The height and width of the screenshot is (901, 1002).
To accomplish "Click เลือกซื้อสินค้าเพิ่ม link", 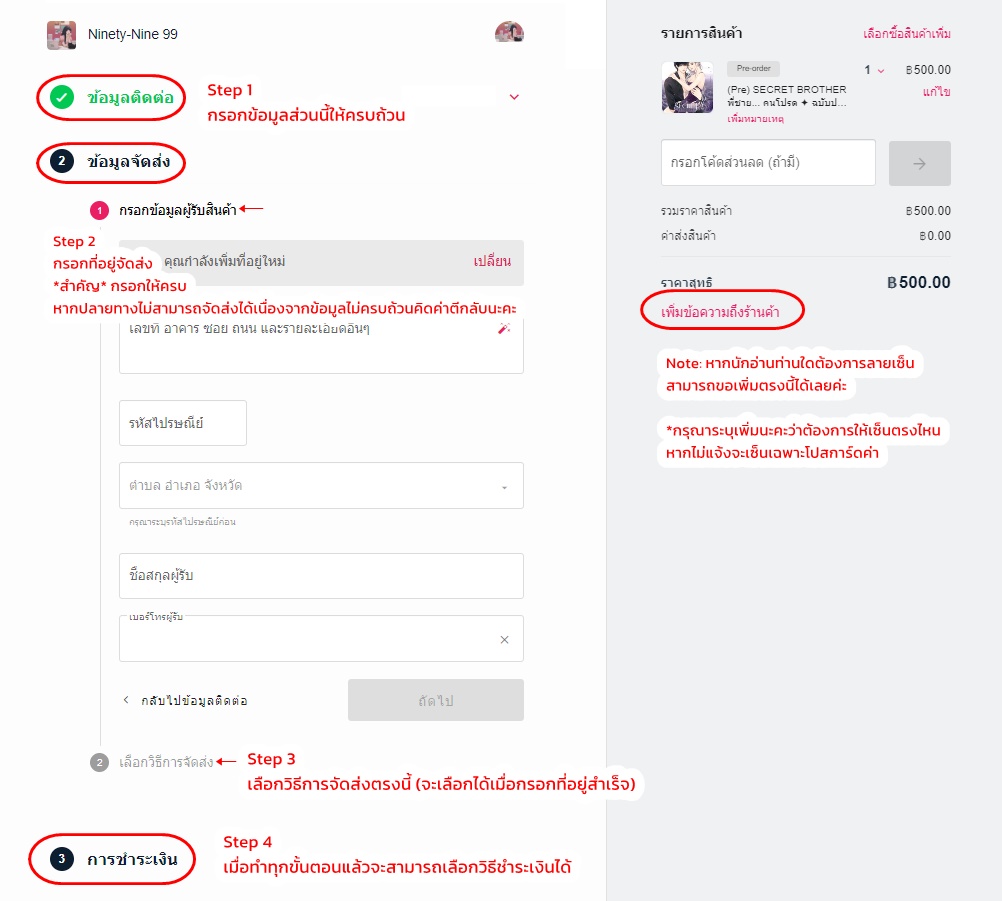I will pos(907,33).
